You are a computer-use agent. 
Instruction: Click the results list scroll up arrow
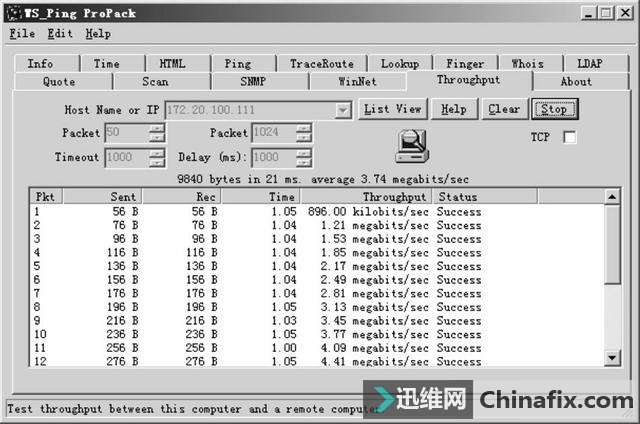[x=612, y=197]
